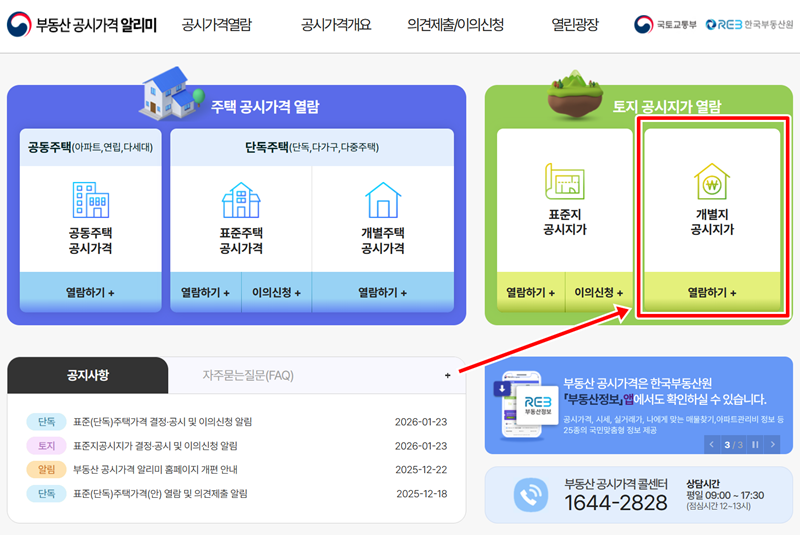Switch to the 자주묻는질문(FAQ) tab
The image size is (800, 535).
pyautogui.click(x=248, y=375)
